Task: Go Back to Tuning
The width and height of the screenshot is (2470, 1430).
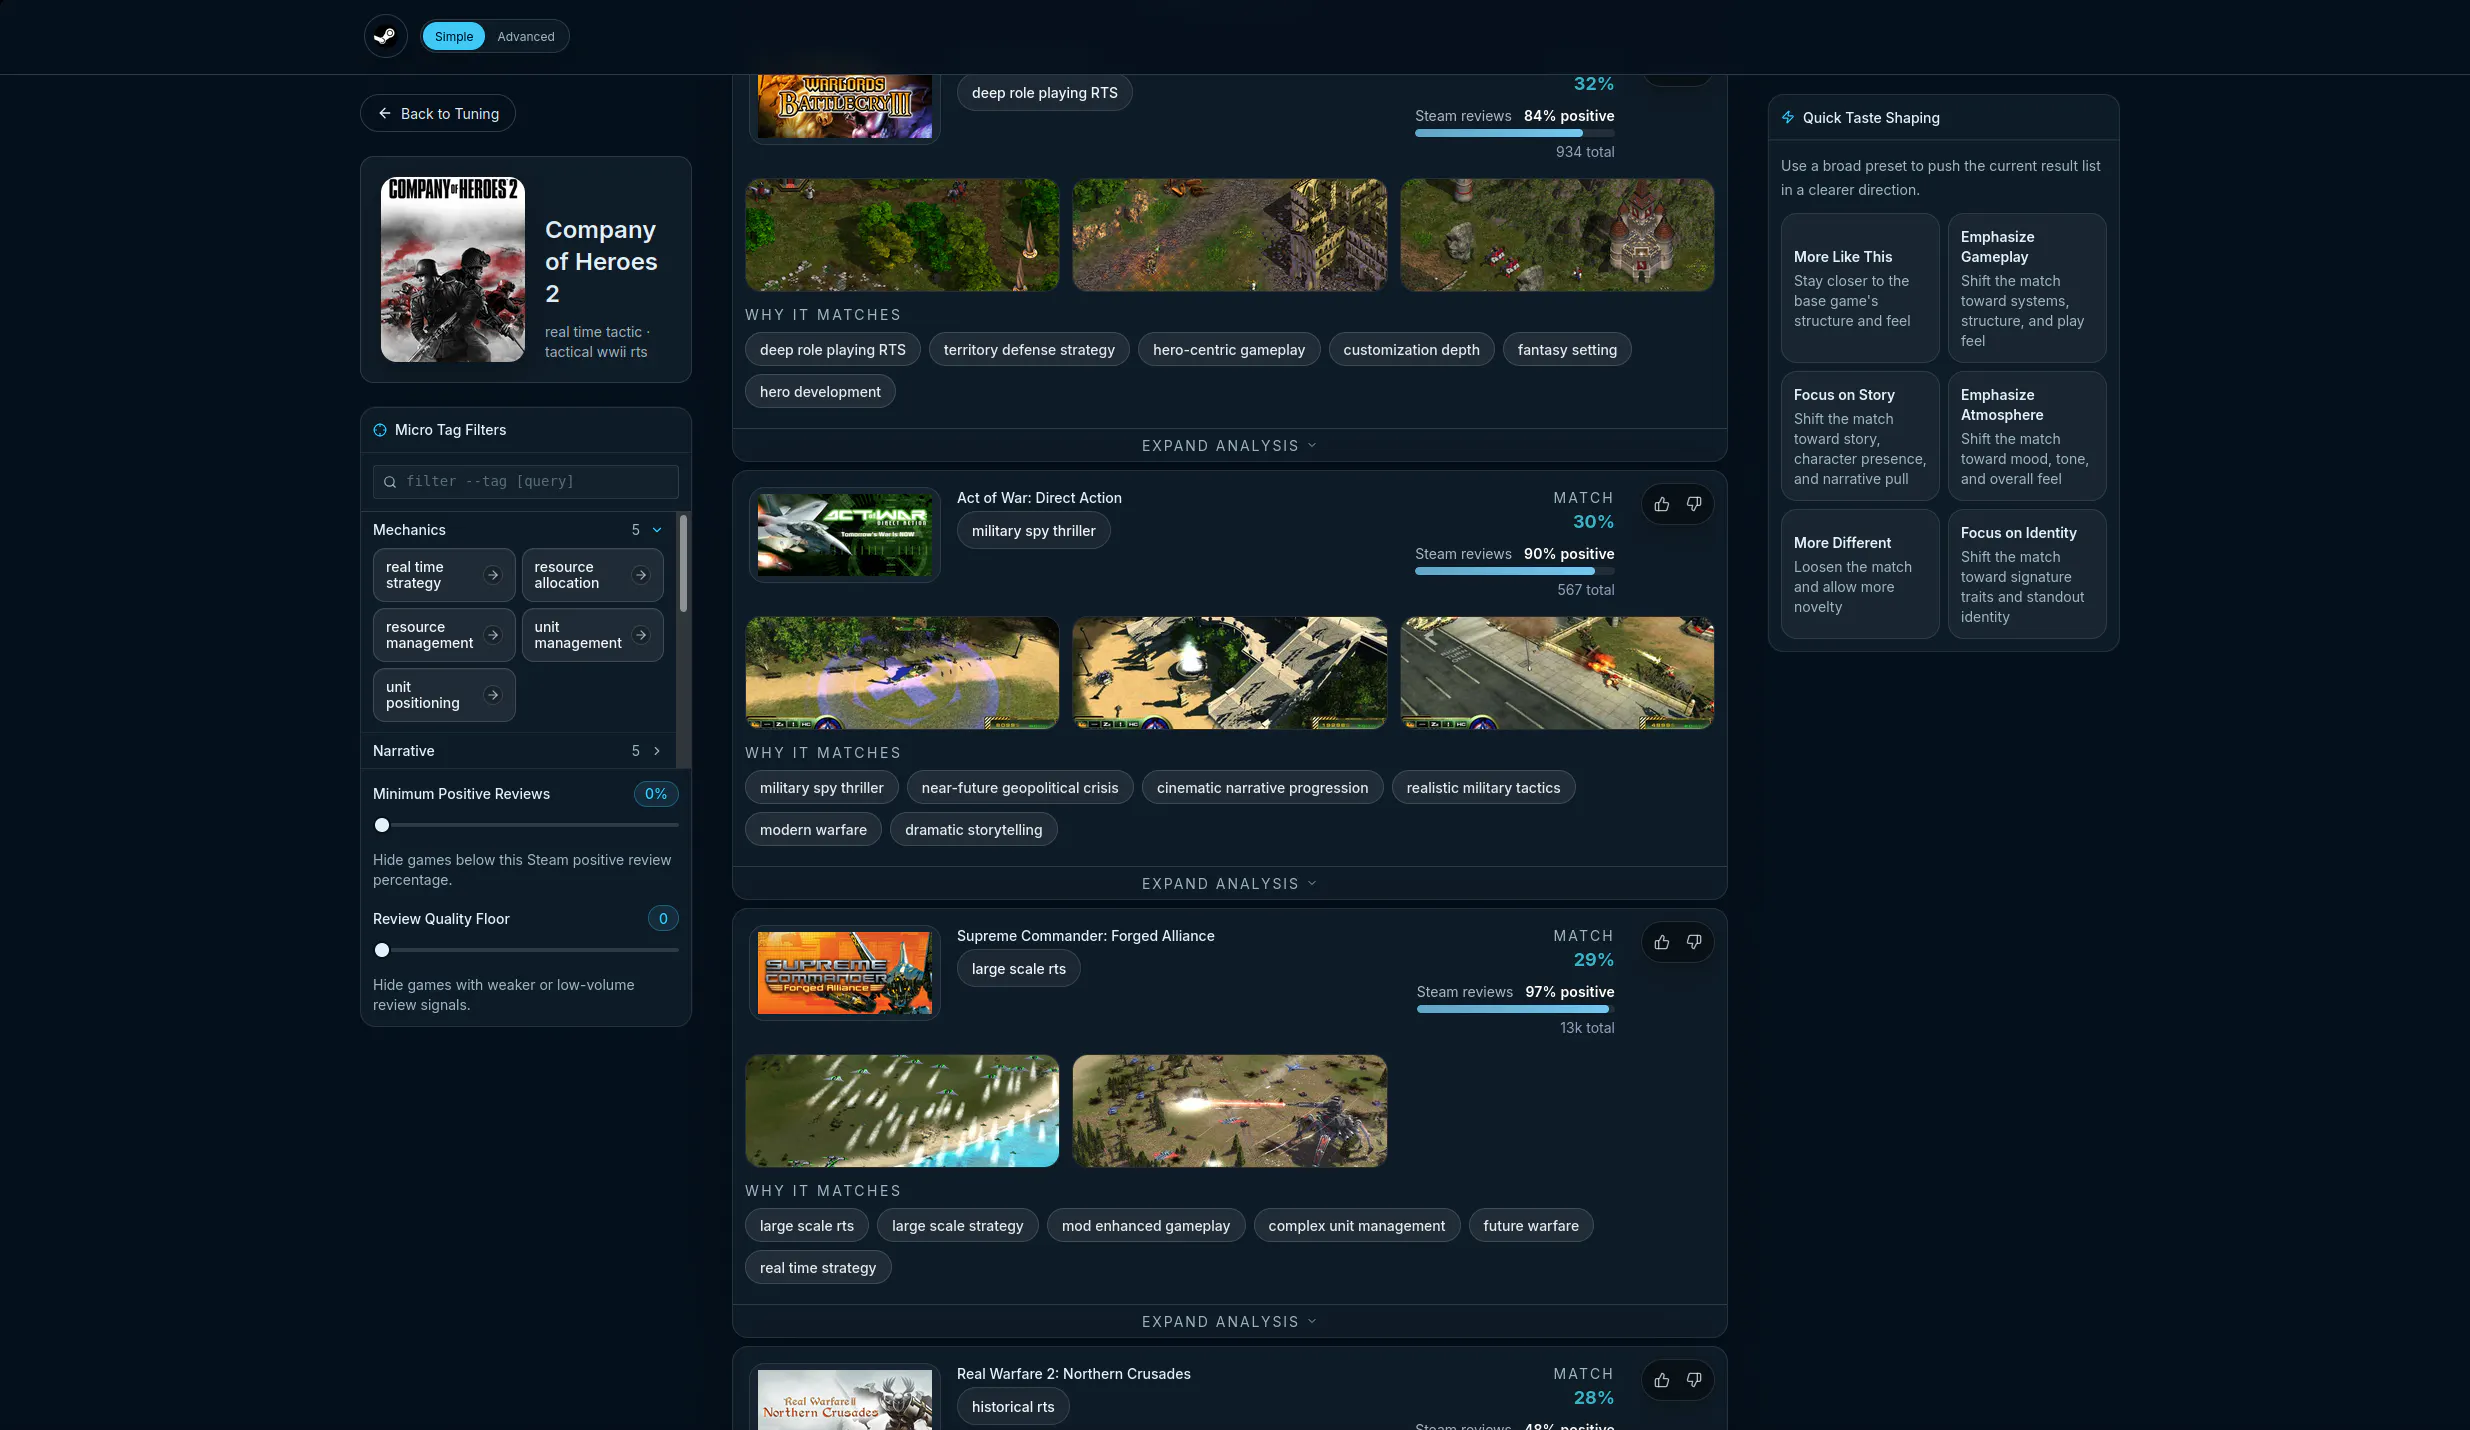Action: 438,114
